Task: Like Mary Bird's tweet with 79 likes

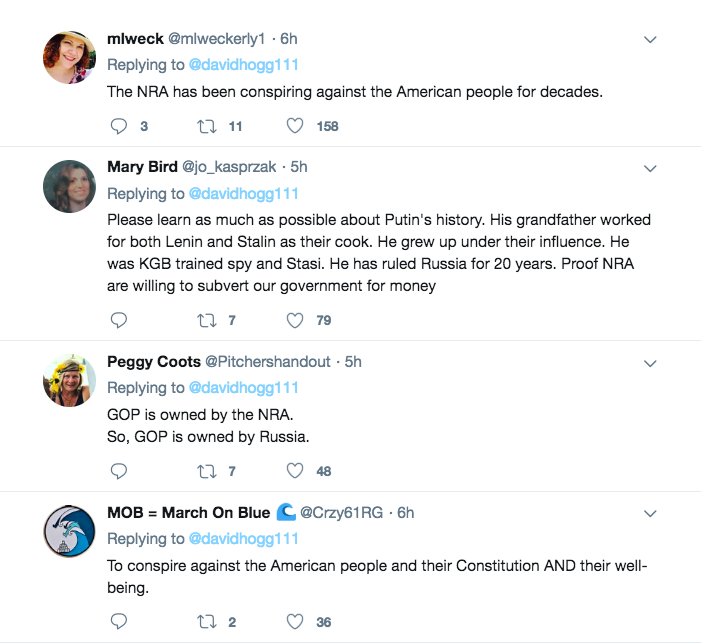Action: [x=295, y=320]
